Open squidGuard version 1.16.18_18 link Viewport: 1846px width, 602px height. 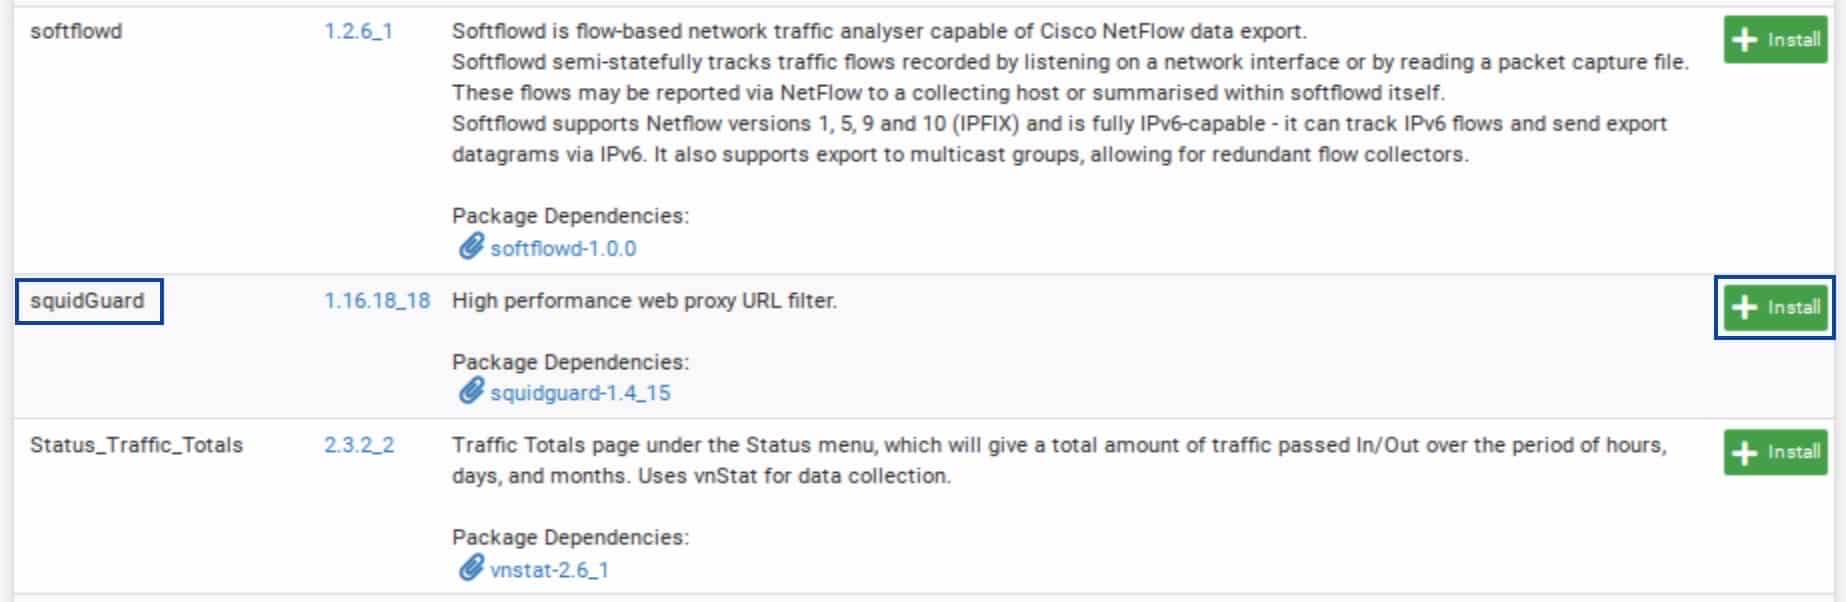click(x=377, y=300)
